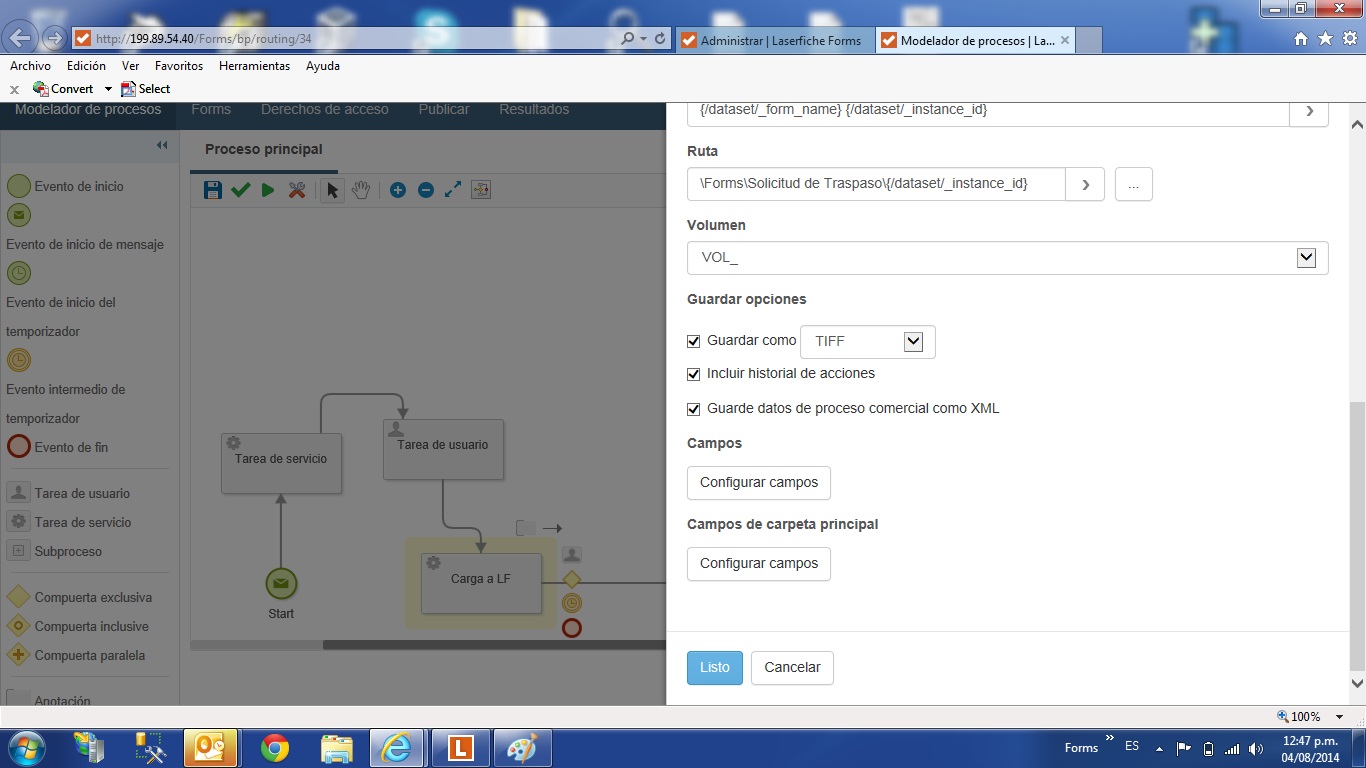
Task: Fit the diagram to the screen using the expand arrows
Action: (x=453, y=190)
